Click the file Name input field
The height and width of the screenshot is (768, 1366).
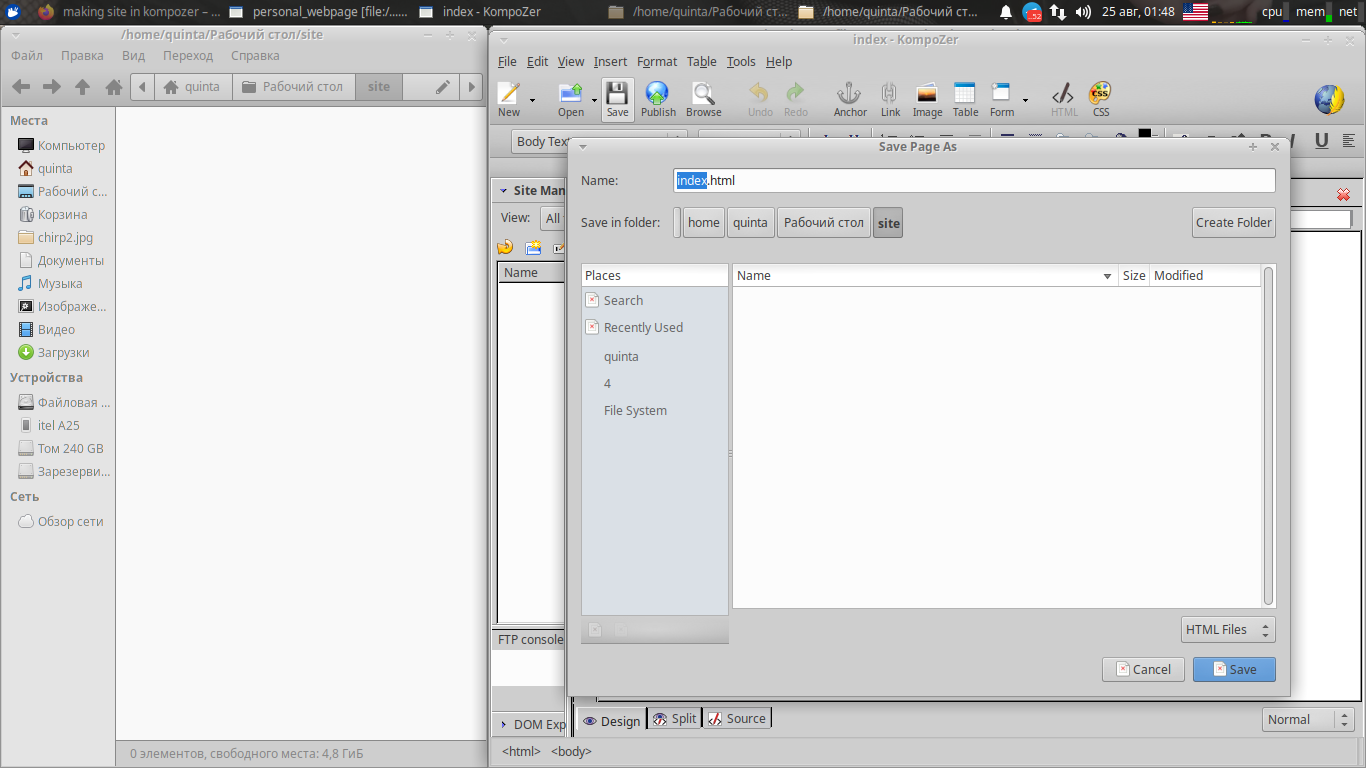974,181
